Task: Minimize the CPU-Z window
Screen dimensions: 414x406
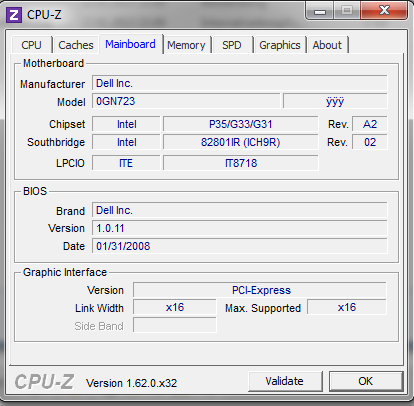Action: click(319, 12)
